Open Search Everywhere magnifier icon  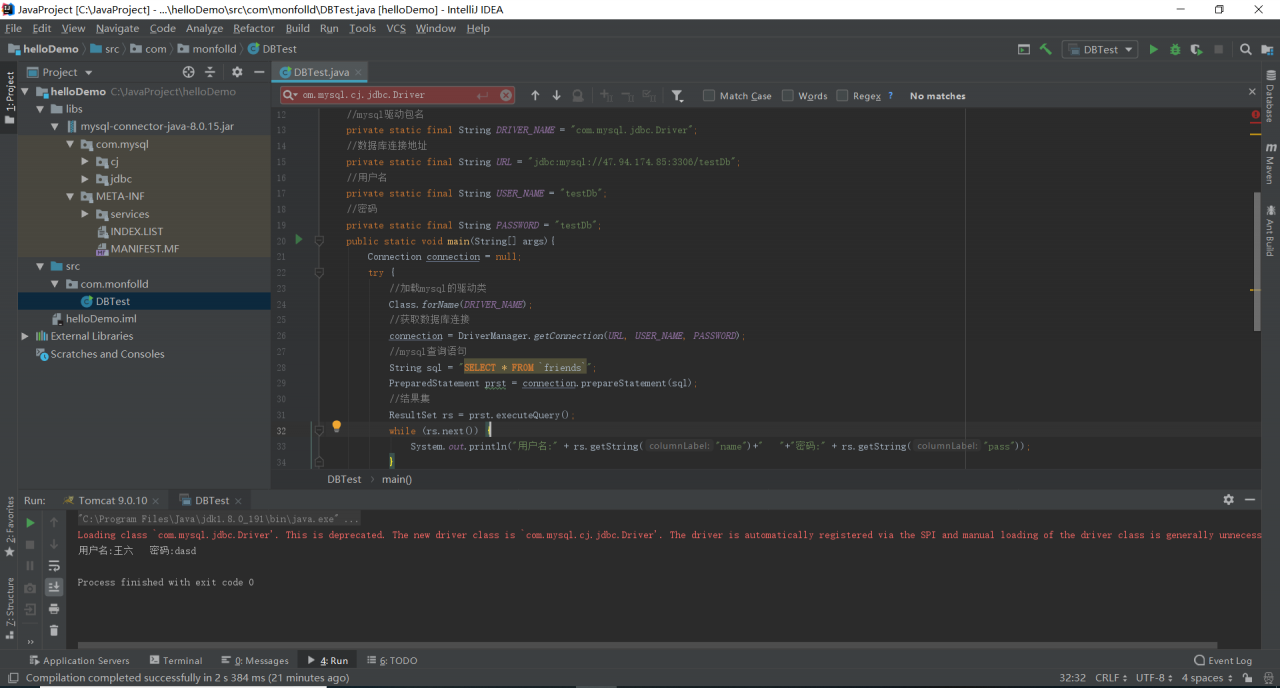[1246, 49]
